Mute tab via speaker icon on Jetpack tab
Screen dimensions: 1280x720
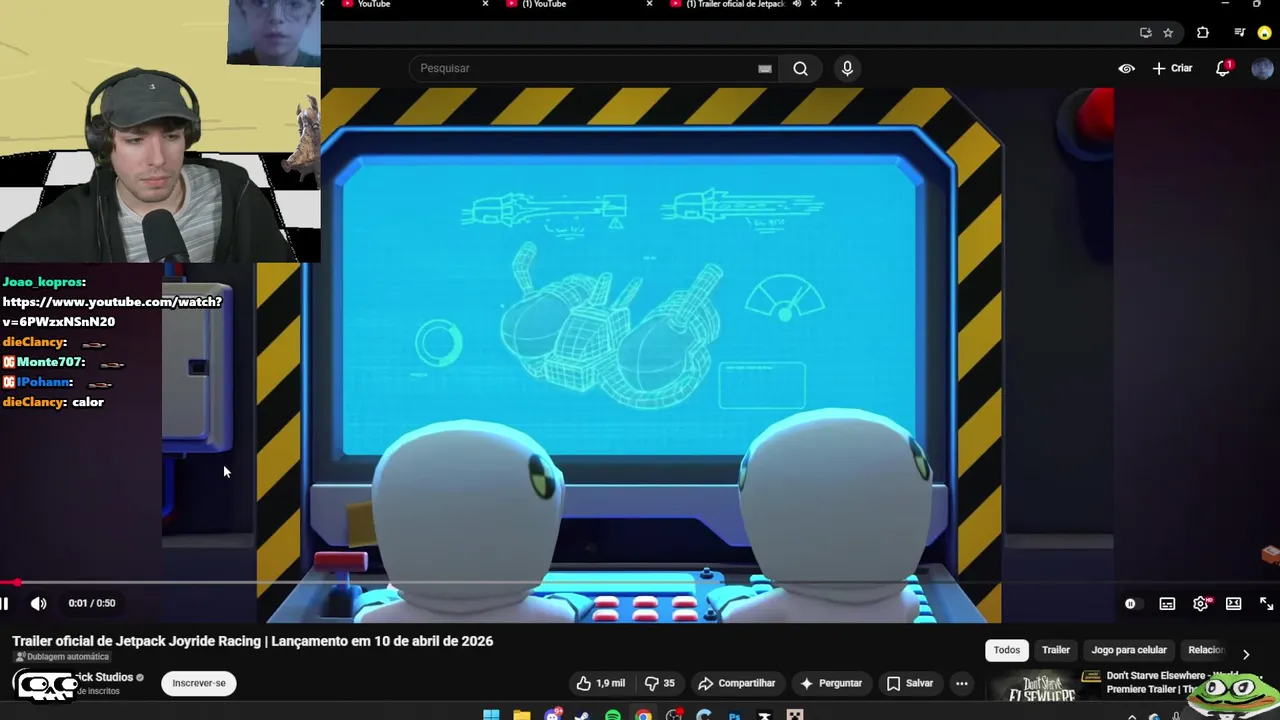(x=797, y=4)
